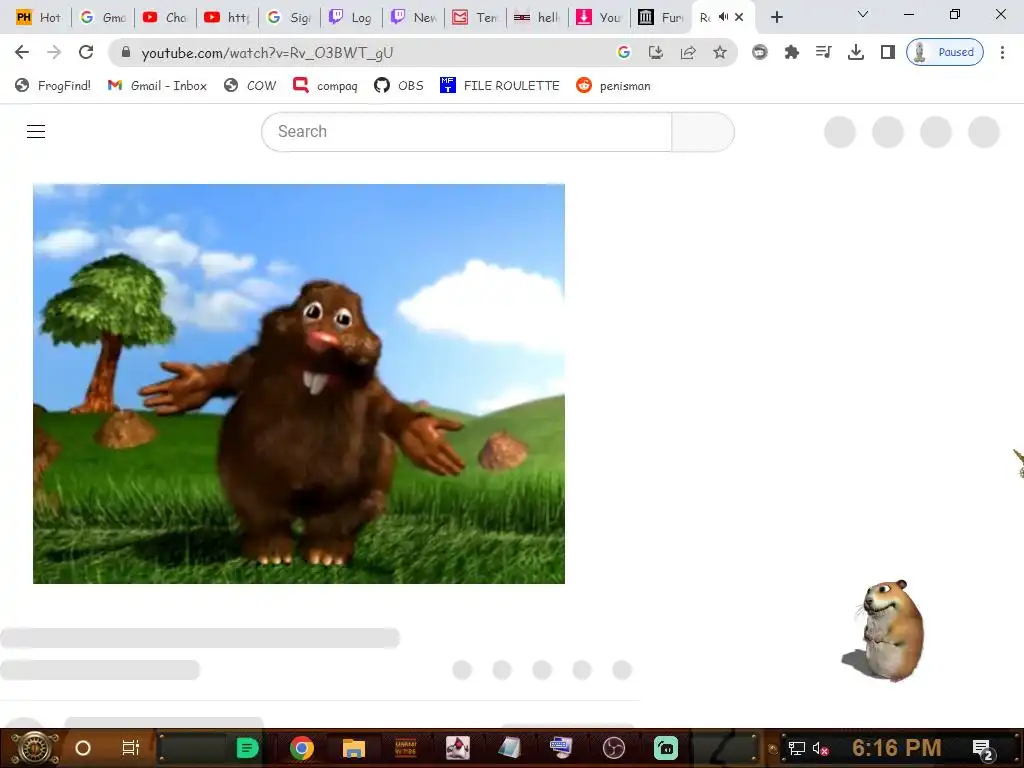Switch to the 'You' downloader tab

(x=600, y=18)
